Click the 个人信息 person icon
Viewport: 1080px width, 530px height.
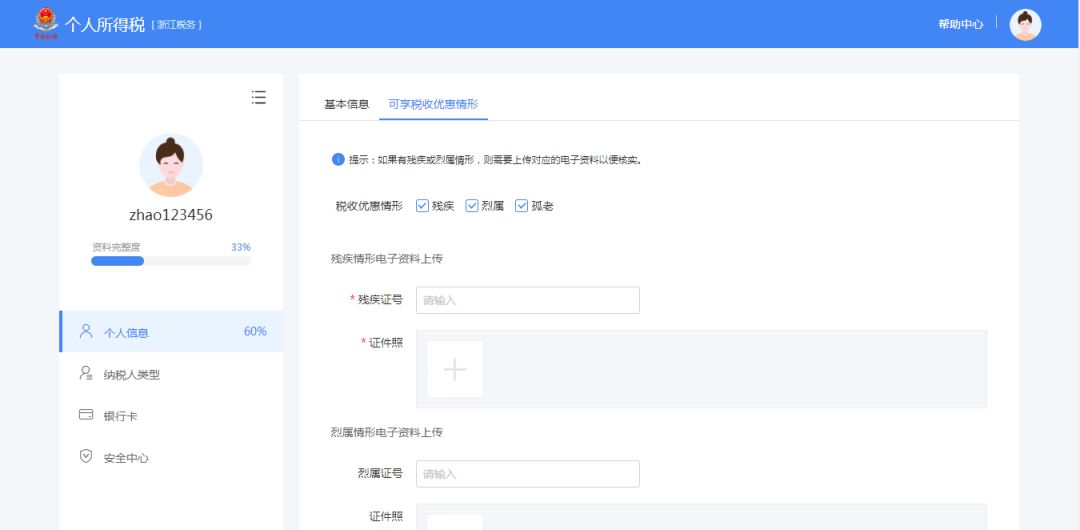point(86,331)
